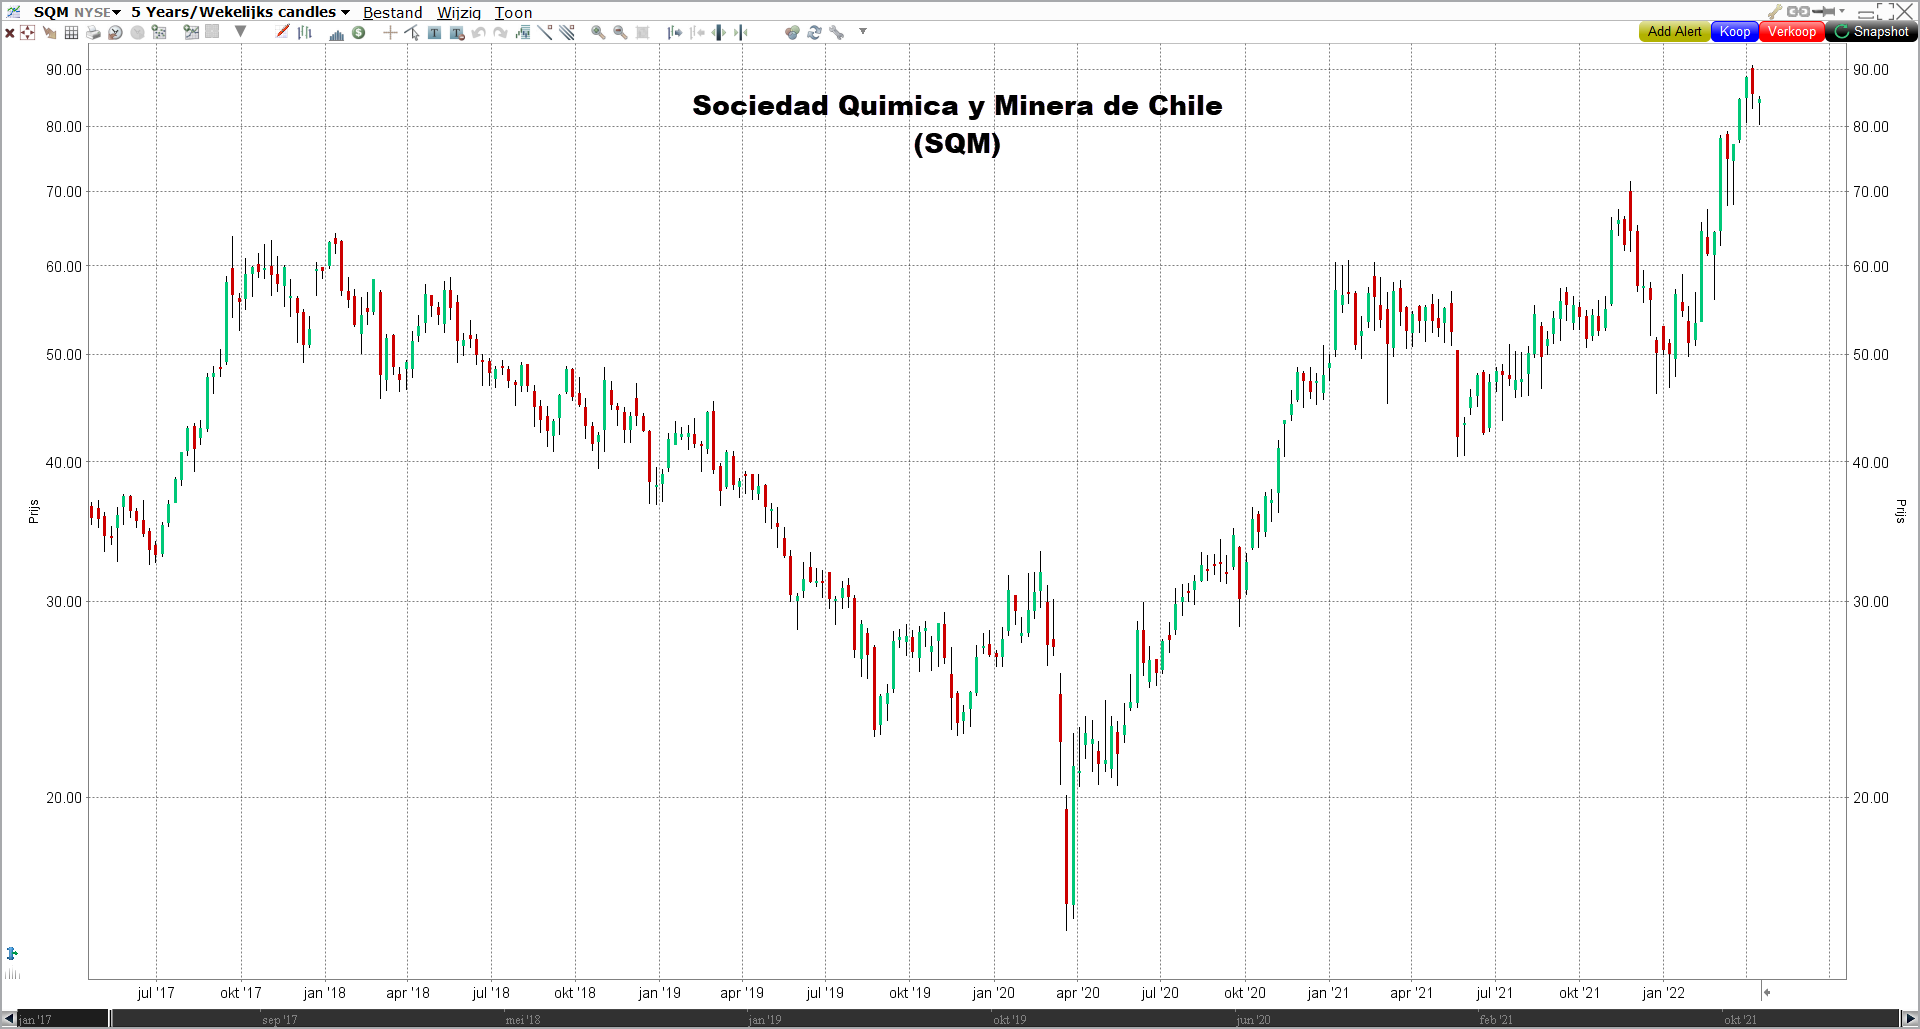Print the chart with printer icon
1920x1029 pixels.
point(93,32)
